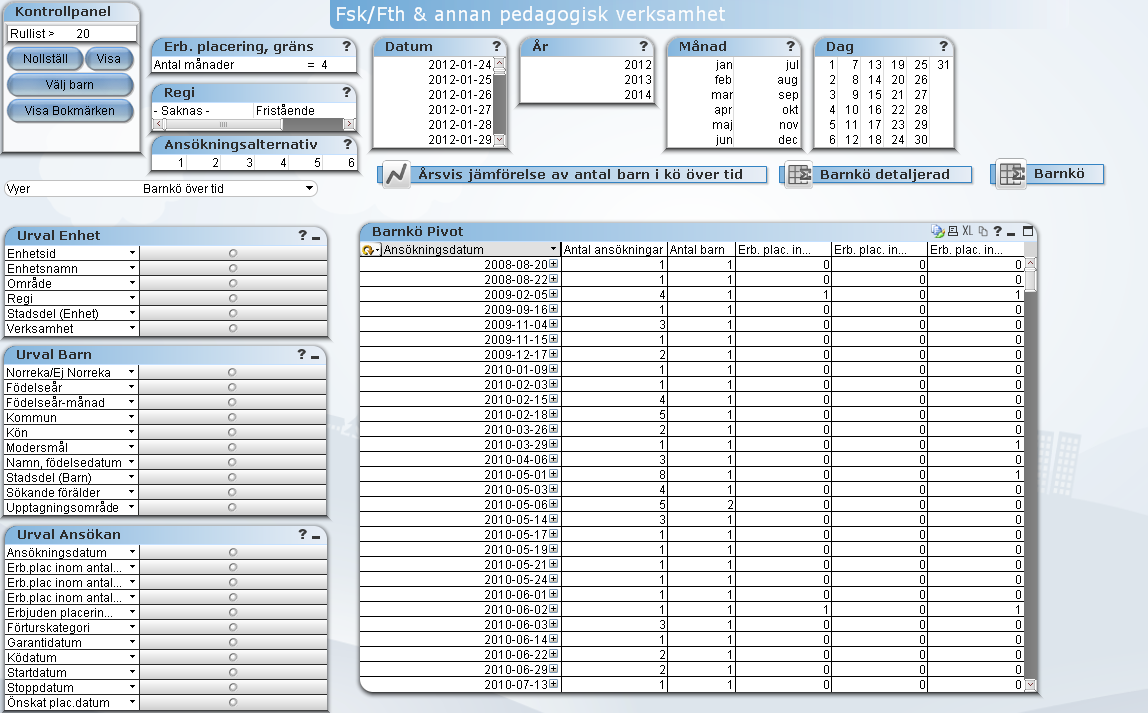The height and width of the screenshot is (713, 1148).
Task: Select year 2013 in År list
Action: pyautogui.click(x=585, y=80)
